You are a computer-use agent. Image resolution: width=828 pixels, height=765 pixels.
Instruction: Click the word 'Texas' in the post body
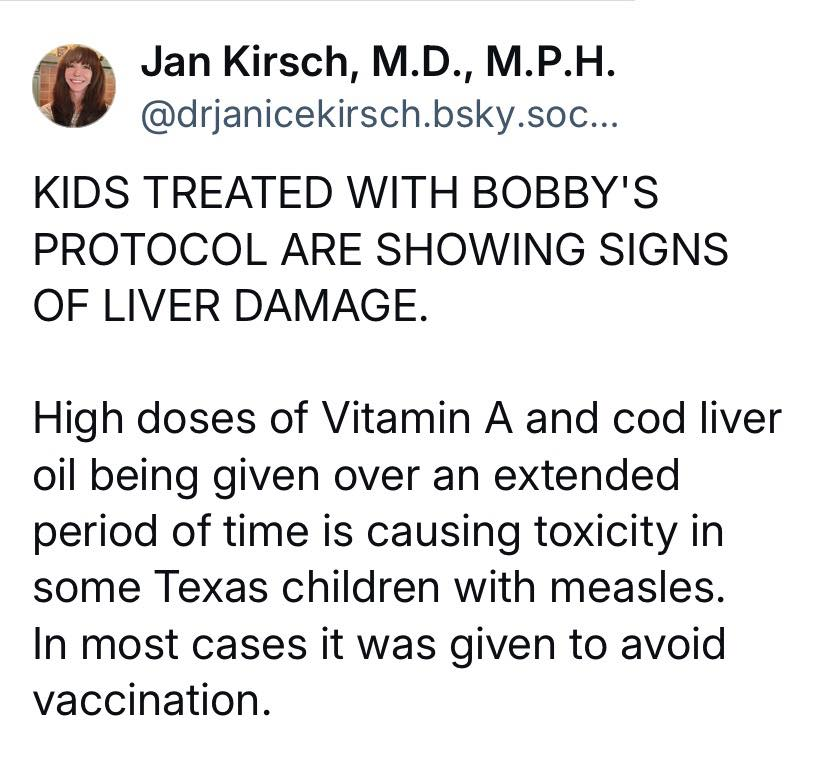211,588
